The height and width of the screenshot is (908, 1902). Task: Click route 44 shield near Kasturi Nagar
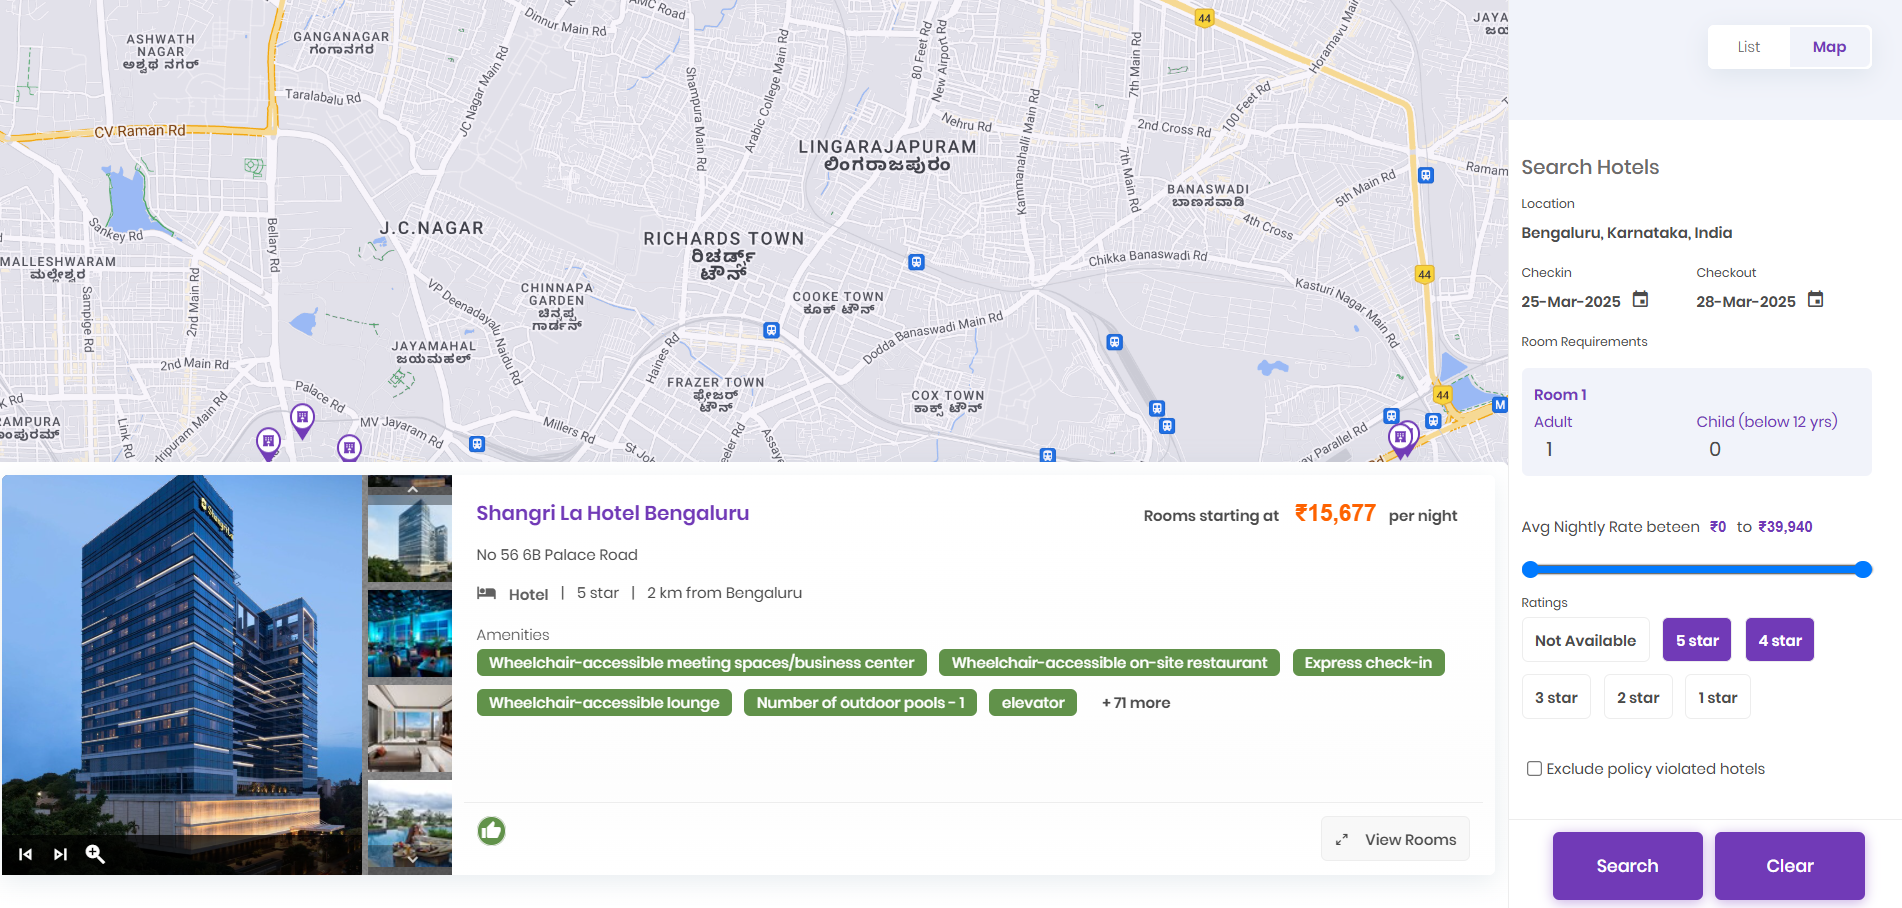click(1424, 274)
